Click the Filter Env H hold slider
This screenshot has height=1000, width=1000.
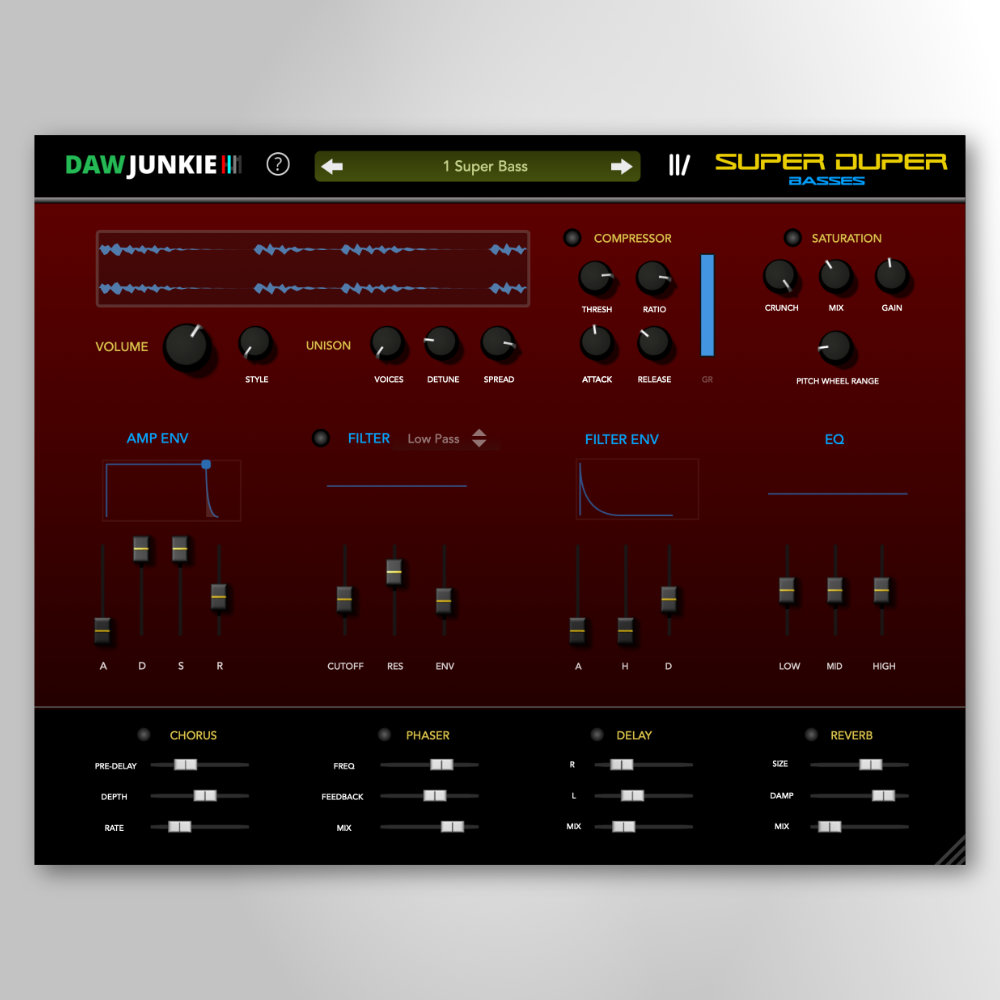point(626,630)
